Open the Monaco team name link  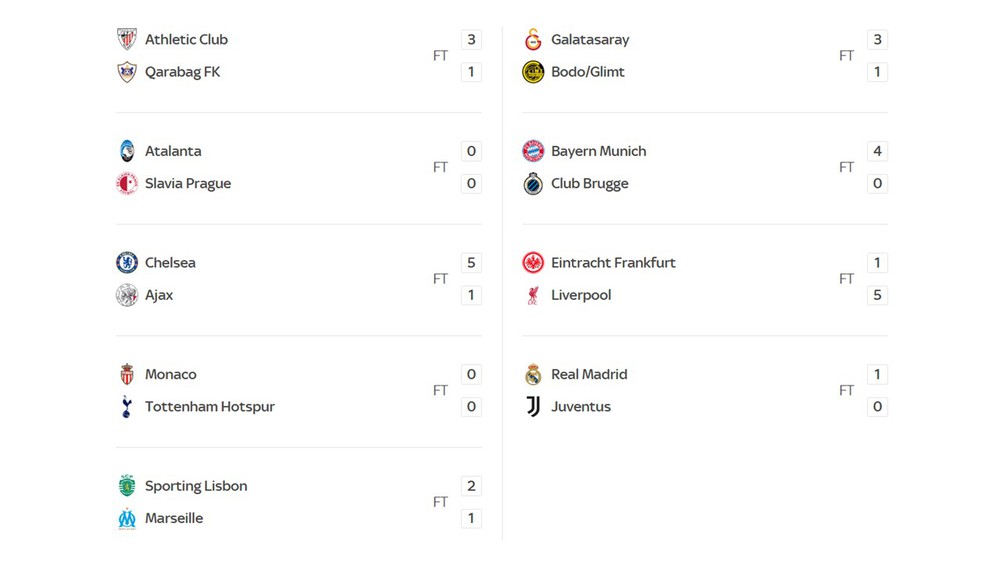171,374
